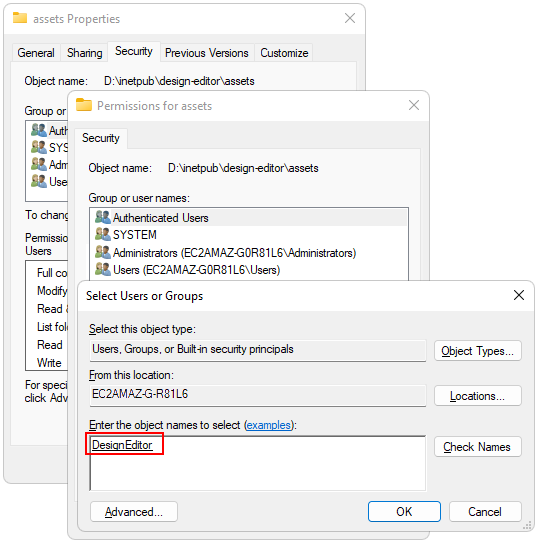This screenshot has width=538, height=543.
Task: Switch to the General tab in assets Properties
Action: 36,53
